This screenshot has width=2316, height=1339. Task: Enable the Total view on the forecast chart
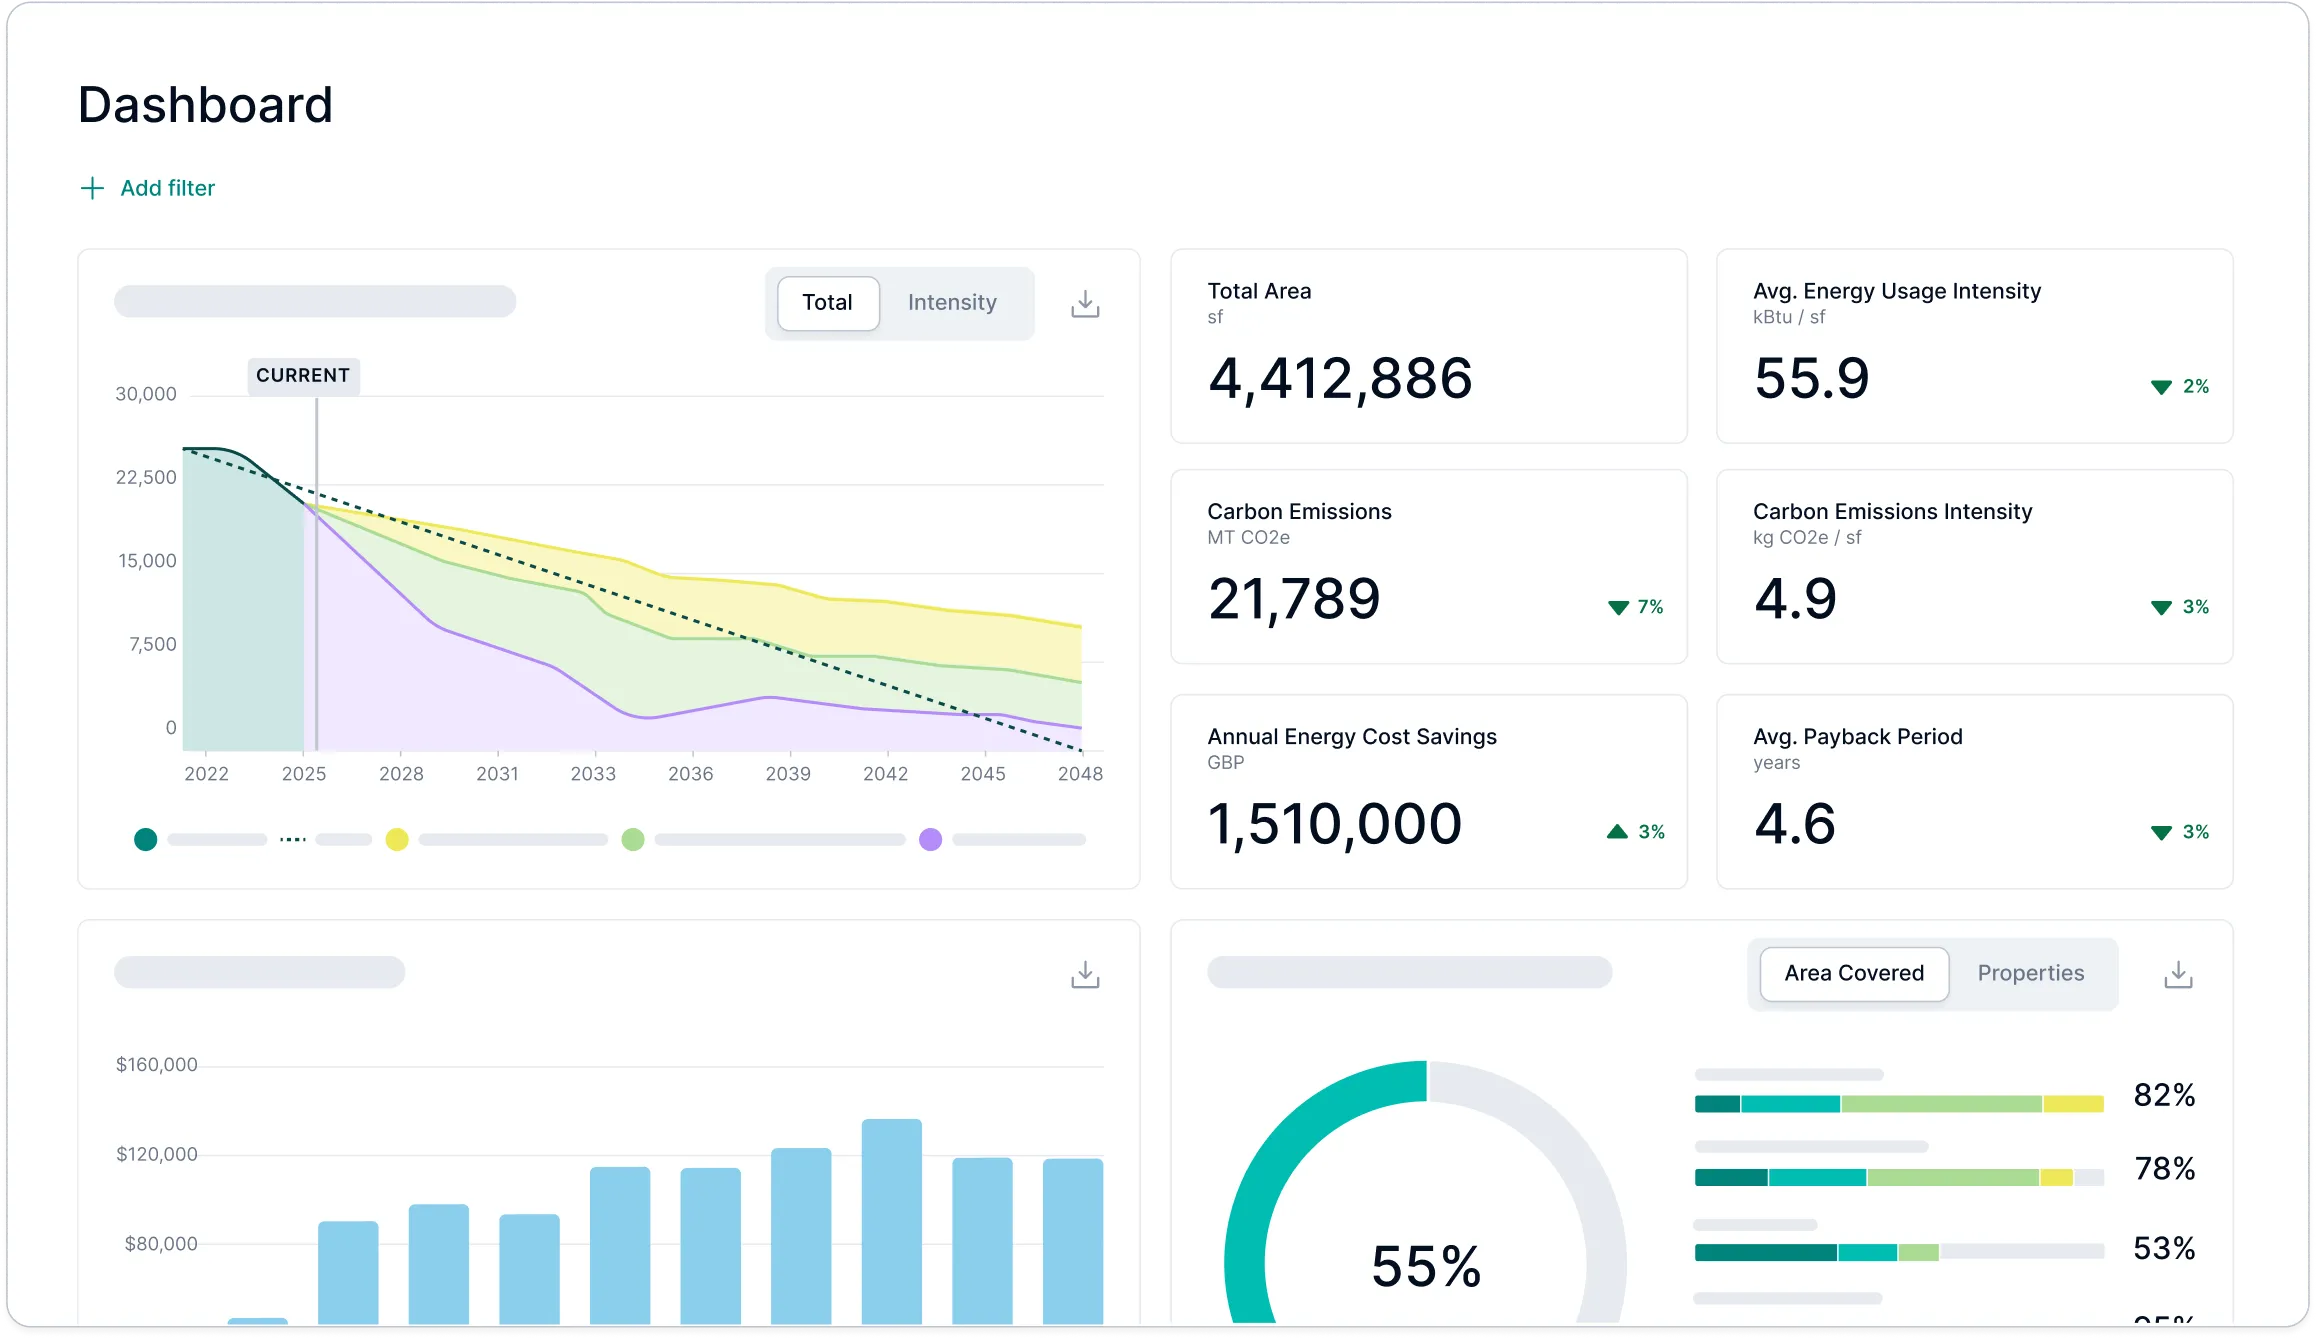(x=827, y=302)
